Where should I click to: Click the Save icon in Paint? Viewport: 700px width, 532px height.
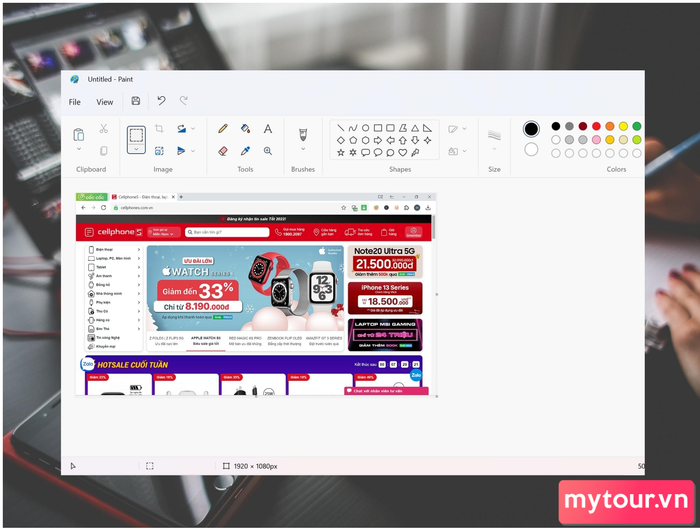pyautogui.click(x=136, y=101)
